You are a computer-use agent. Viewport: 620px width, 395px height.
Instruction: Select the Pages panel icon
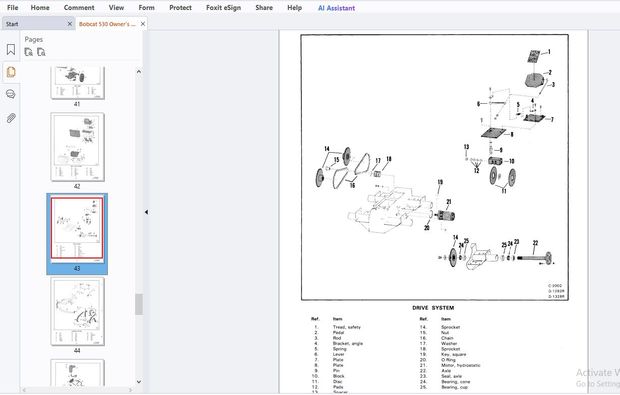(x=11, y=72)
